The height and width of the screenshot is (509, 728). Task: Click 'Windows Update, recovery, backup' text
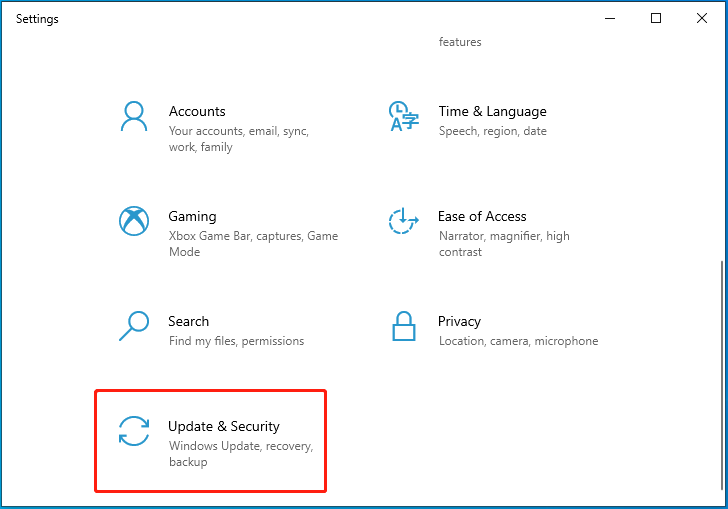point(241,454)
